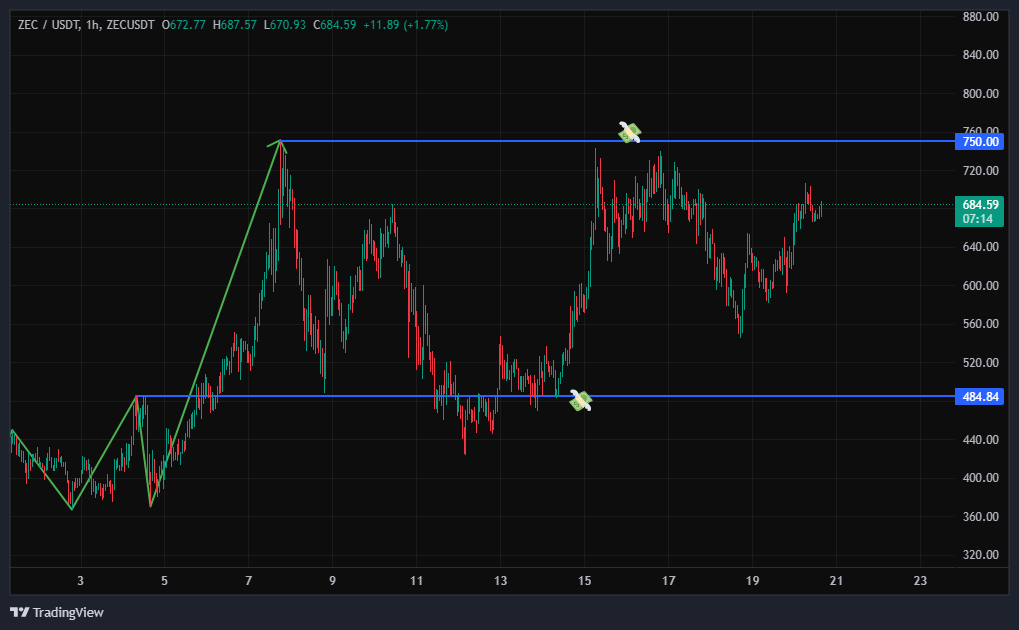
Task: Click date 15 on the time axis
Action: point(585,581)
